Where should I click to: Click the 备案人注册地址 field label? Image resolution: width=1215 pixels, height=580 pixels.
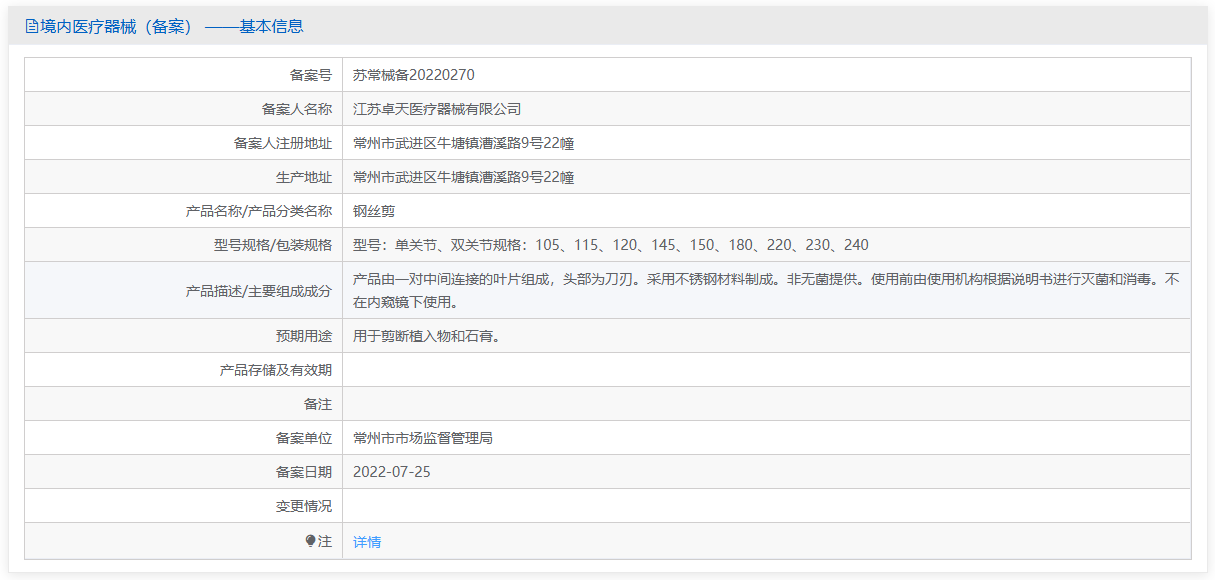click(x=283, y=143)
